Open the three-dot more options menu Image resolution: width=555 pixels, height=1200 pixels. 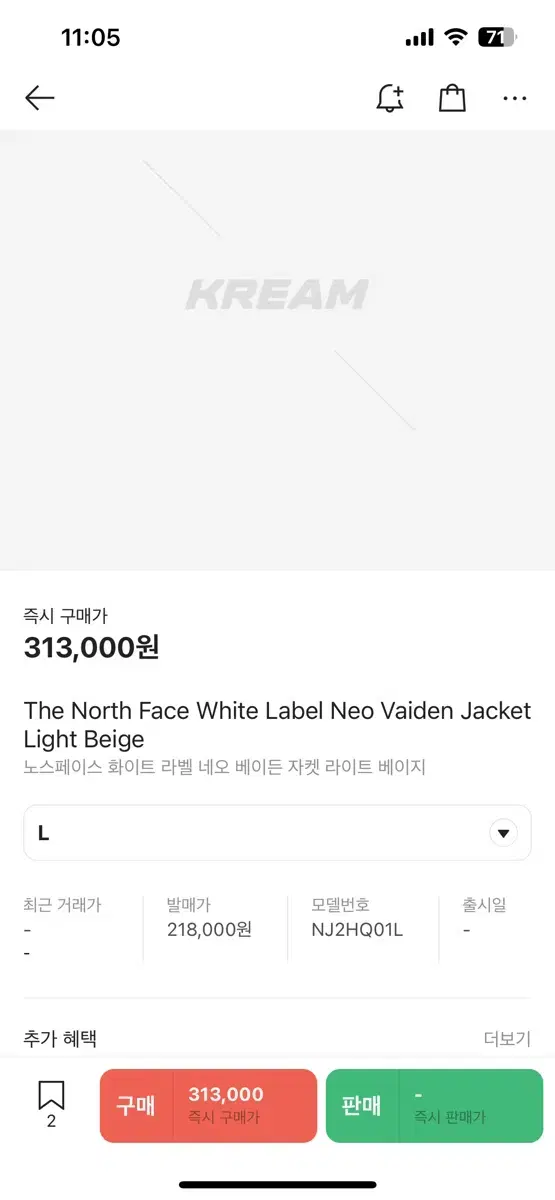[x=514, y=99]
